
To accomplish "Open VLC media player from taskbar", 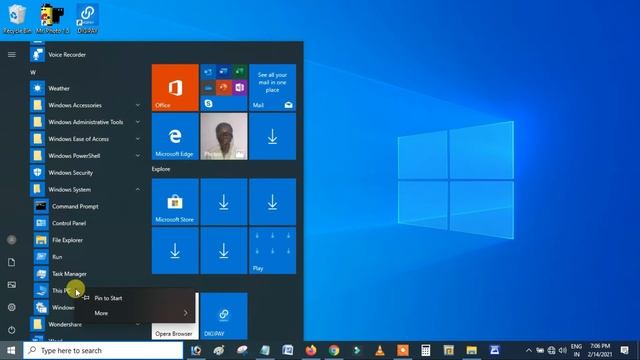I will point(380,350).
